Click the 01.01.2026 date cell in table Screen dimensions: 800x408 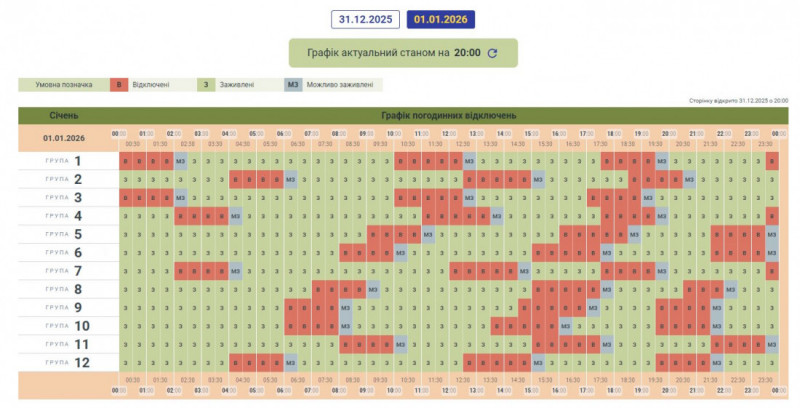point(63,137)
